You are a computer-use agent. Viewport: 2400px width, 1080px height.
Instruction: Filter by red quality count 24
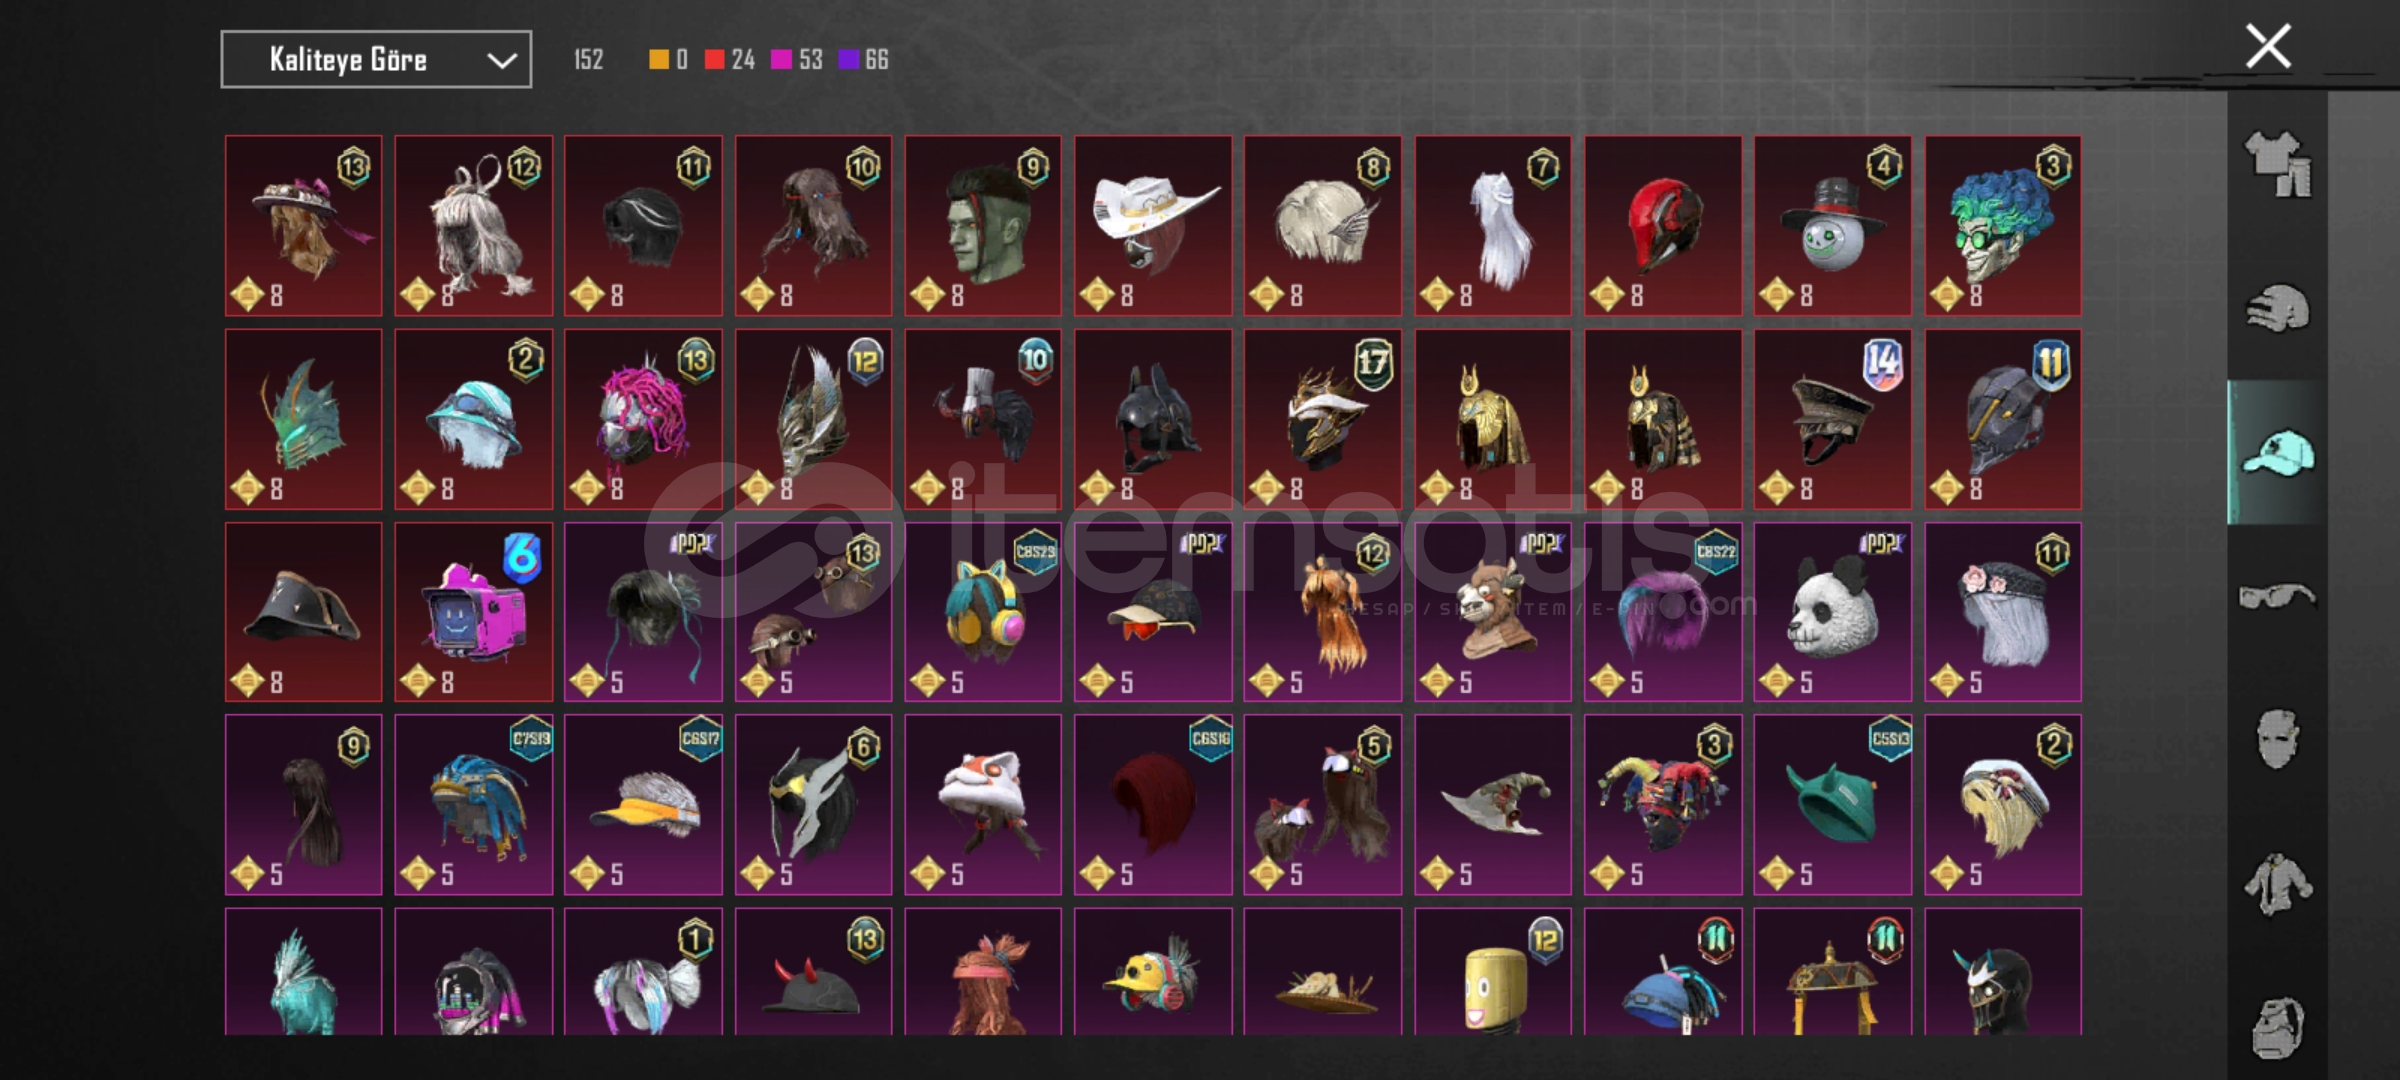coord(729,60)
